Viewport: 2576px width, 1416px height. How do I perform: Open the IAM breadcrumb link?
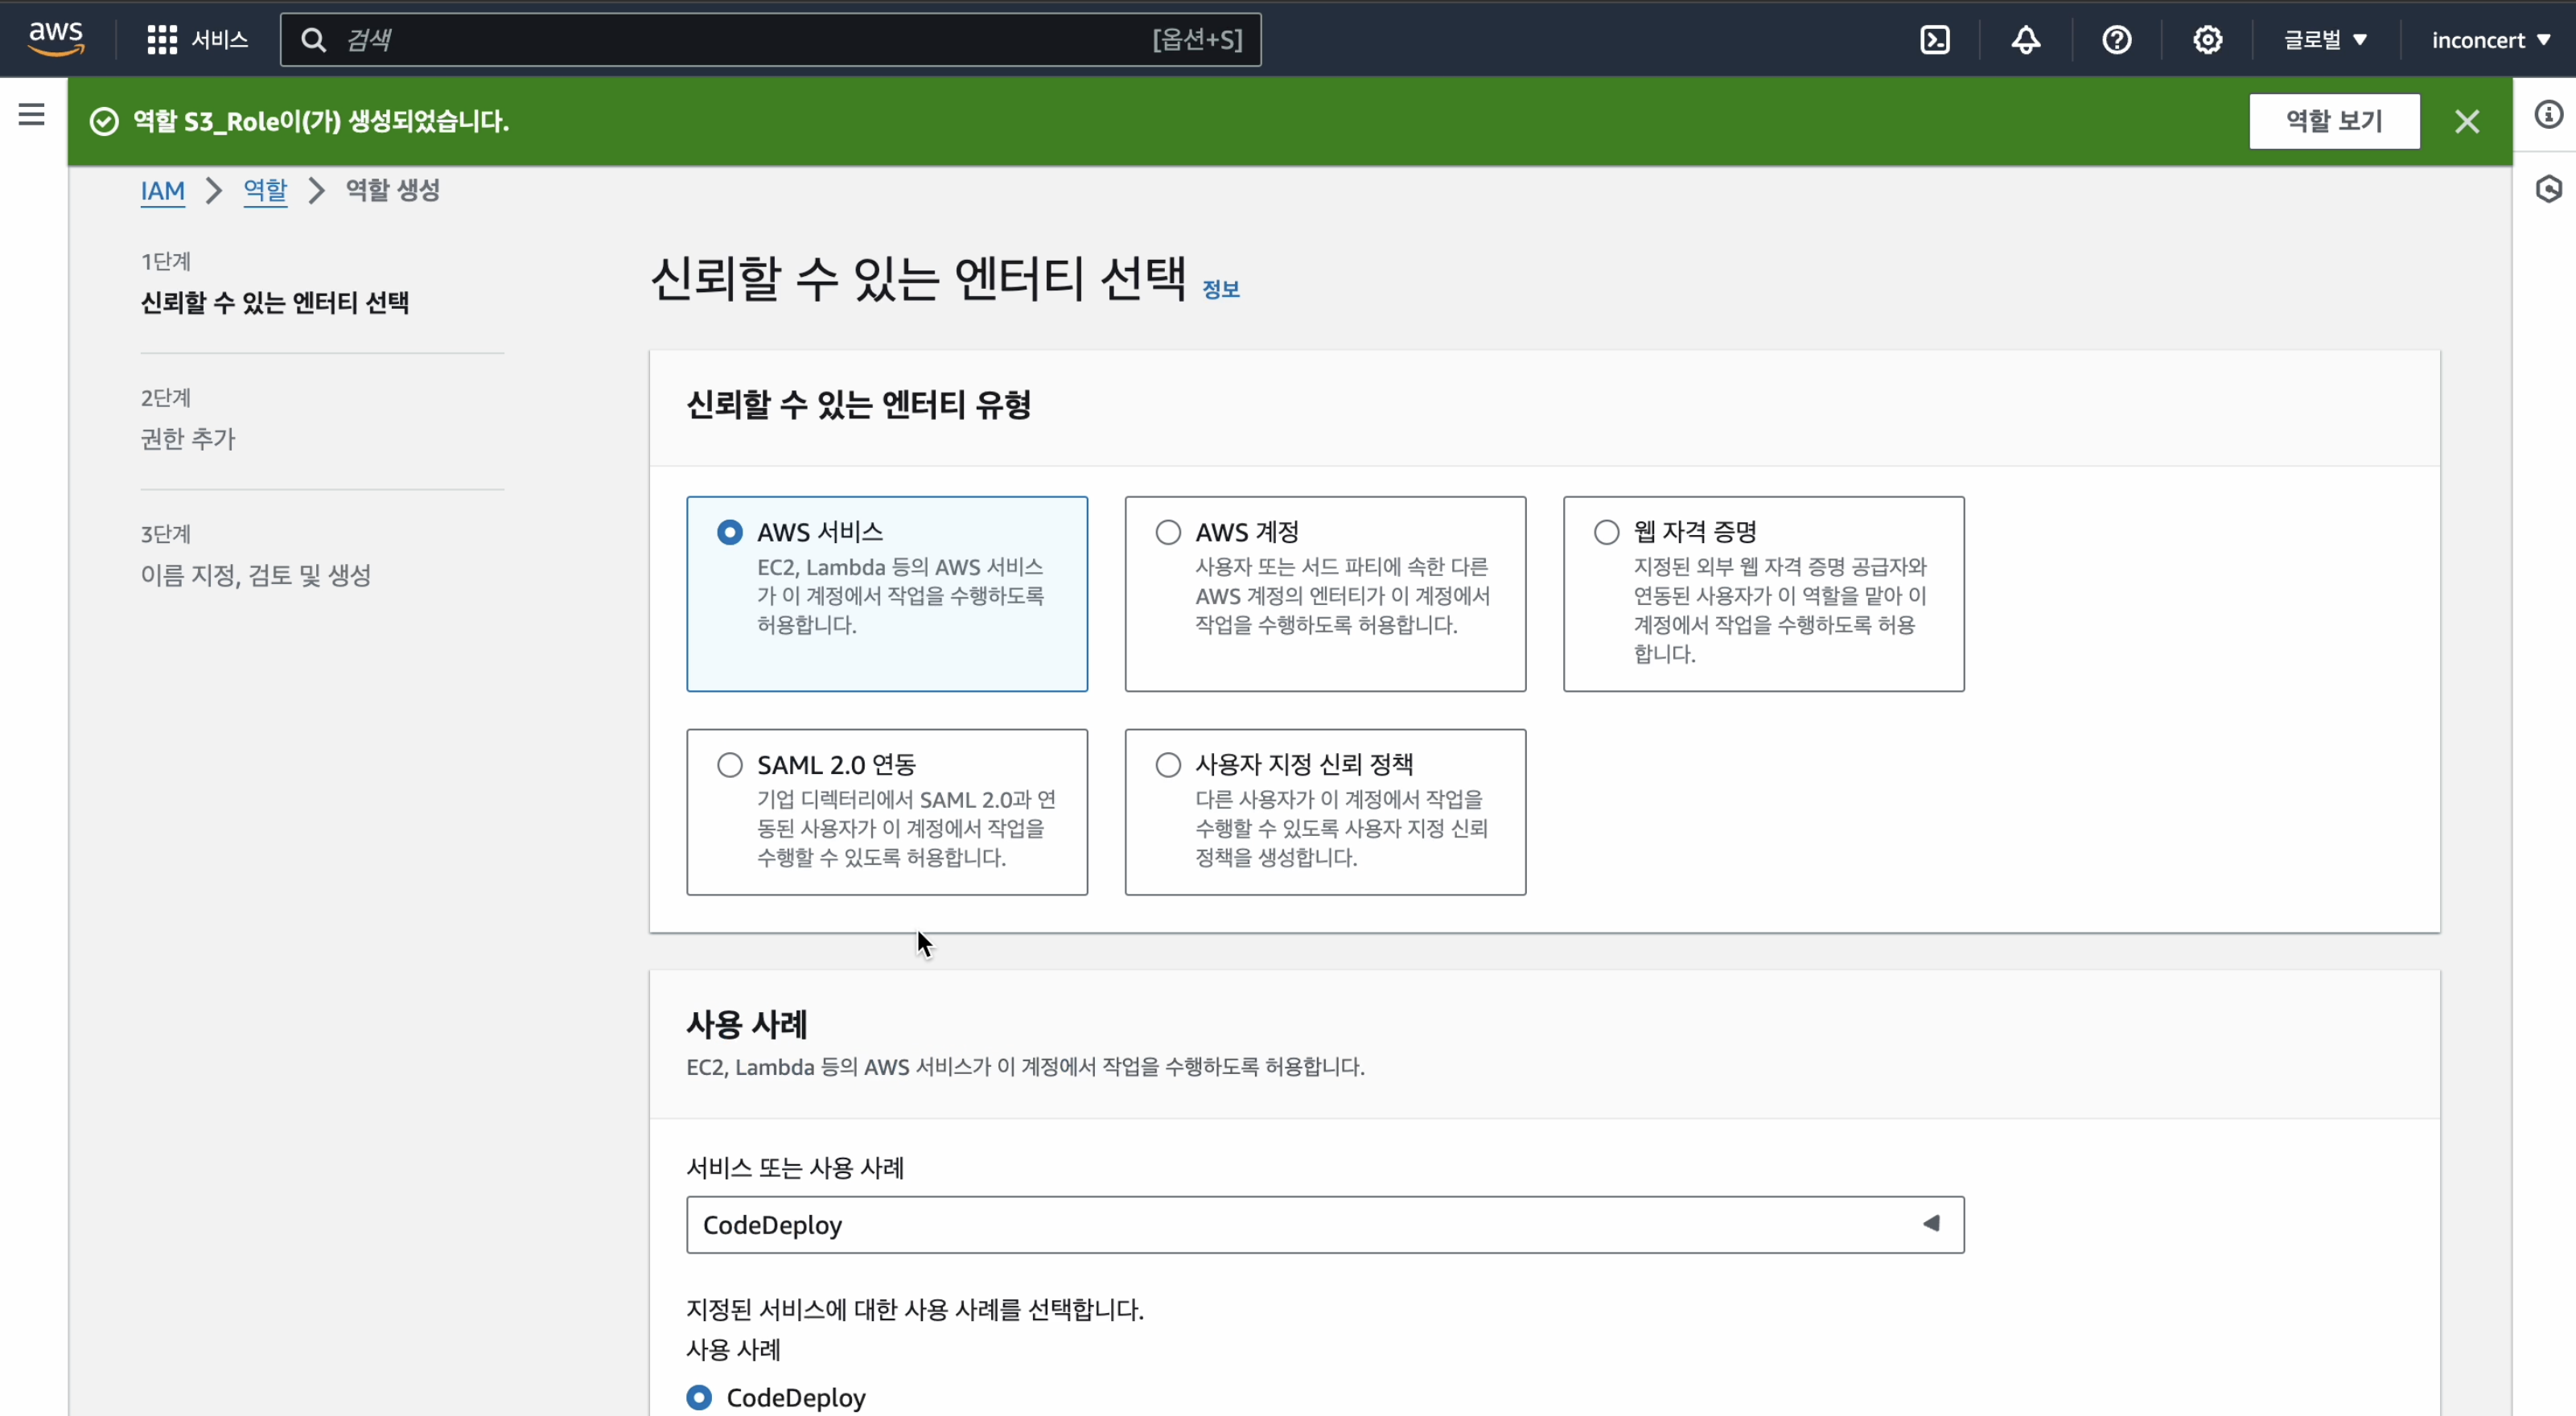162,191
